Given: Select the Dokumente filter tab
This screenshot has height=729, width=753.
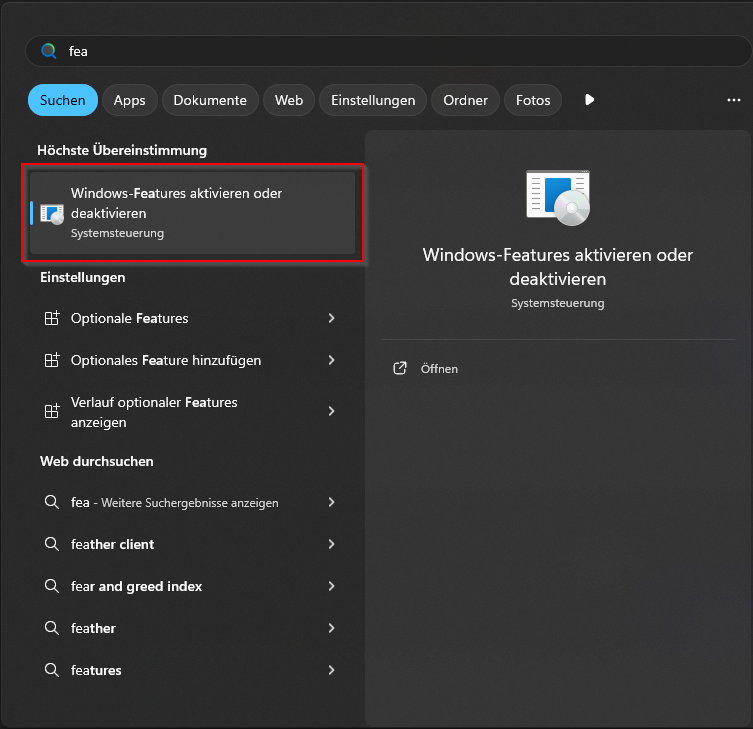Looking at the screenshot, I should pyautogui.click(x=210, y=100).
